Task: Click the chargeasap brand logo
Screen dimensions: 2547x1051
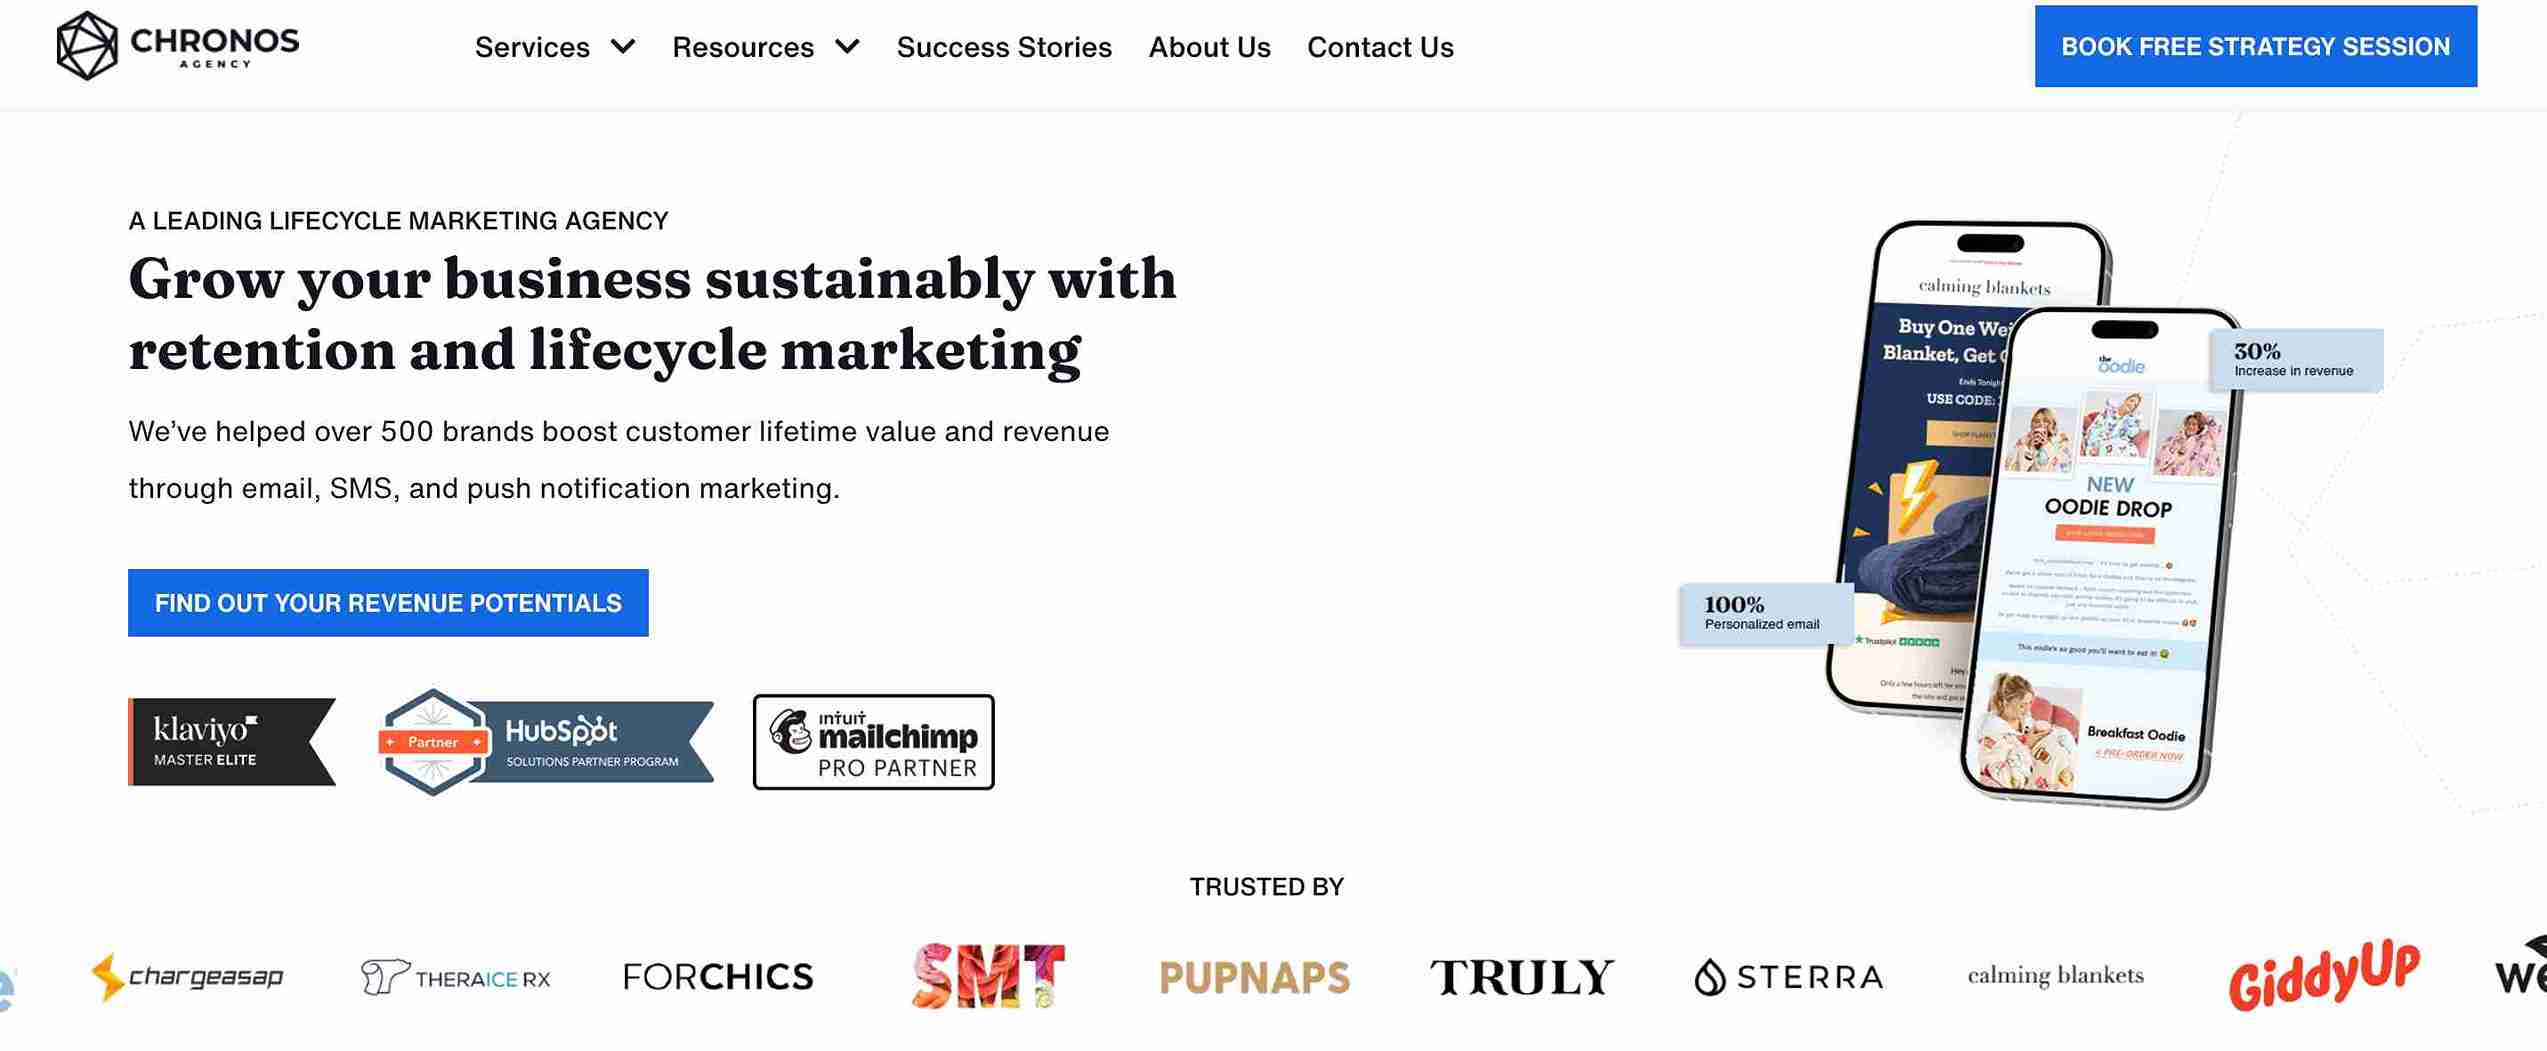Action: [187, 976]
